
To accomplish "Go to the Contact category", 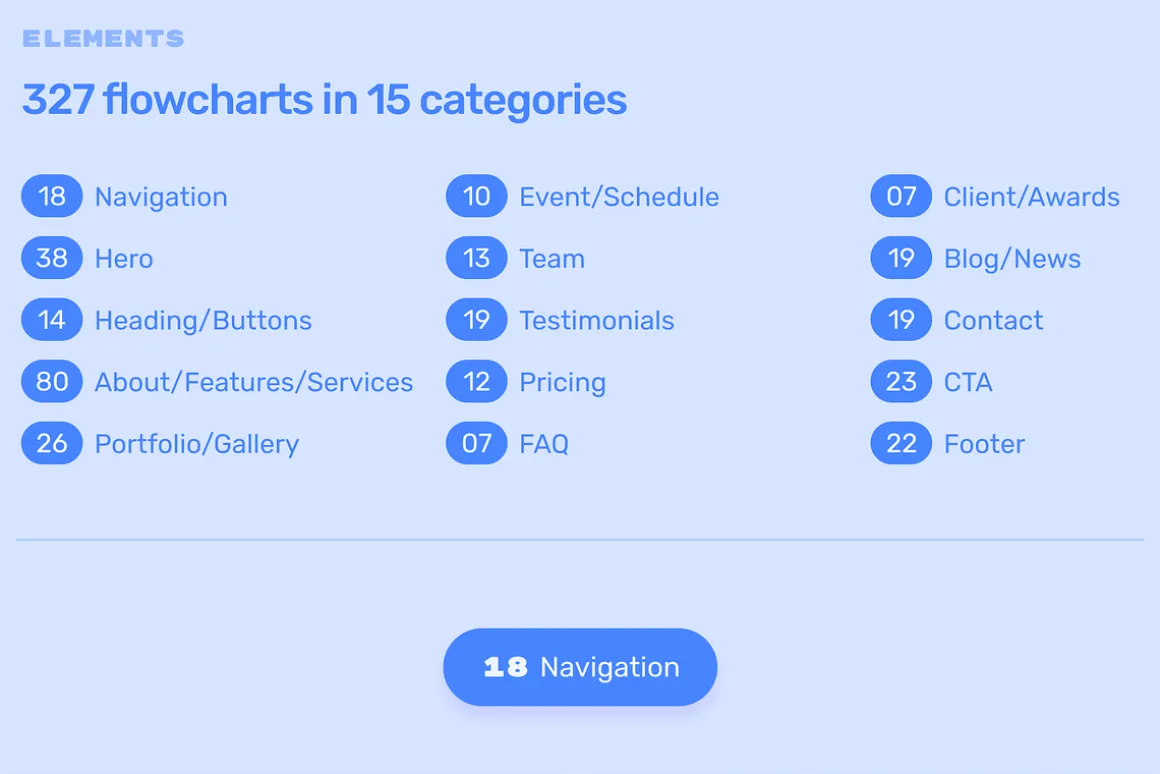I will pyautogui.click(x=993, y=320).
